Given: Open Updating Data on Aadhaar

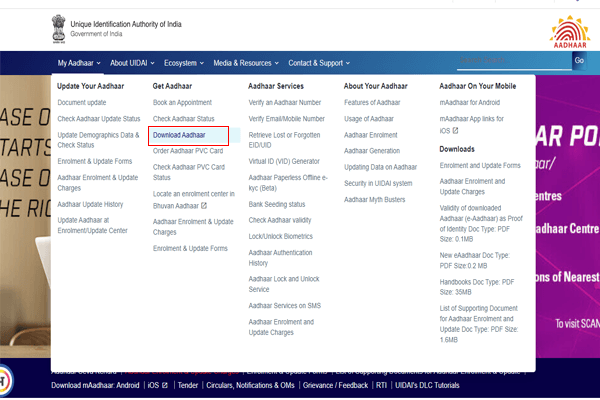Looking at the screenshot, I should 380,167.
